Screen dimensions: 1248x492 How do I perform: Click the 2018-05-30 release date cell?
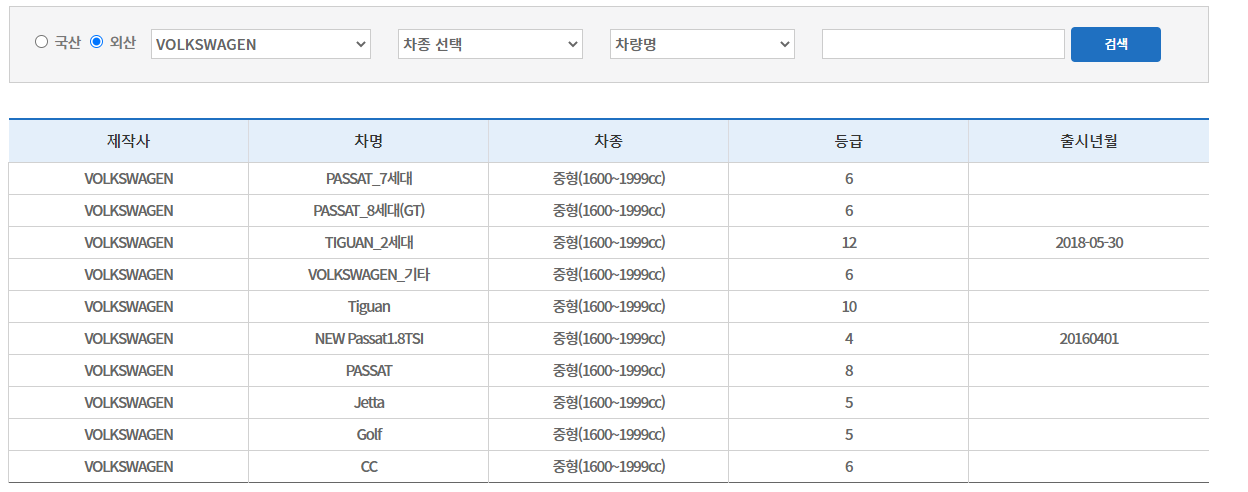(x=1089, y=243)
